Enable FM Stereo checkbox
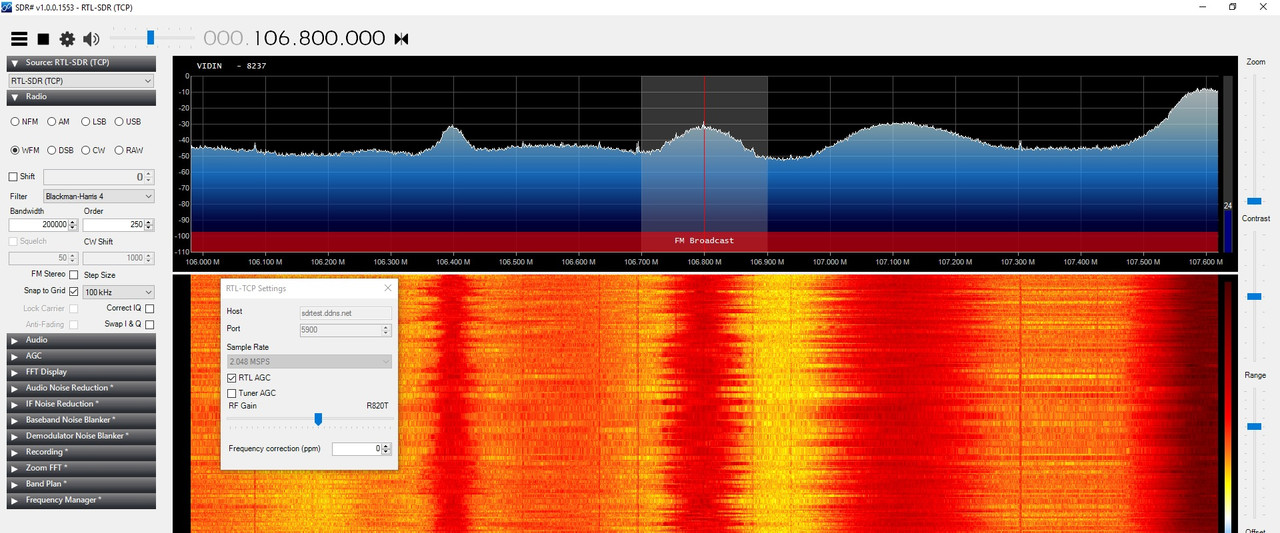The image size is (1280, 533). pyautogui.click(x=75, y=274)
